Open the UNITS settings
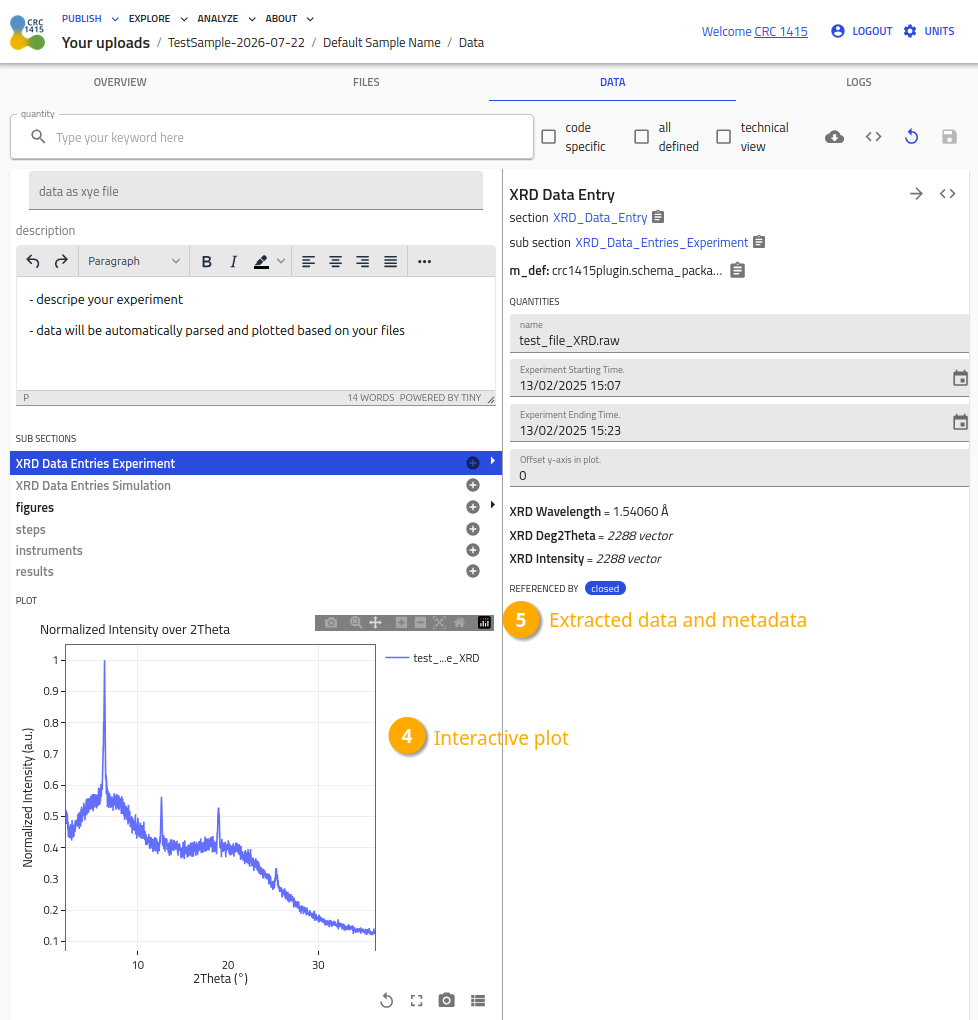This screenshot has height=1020, width=978. point(929,31)
